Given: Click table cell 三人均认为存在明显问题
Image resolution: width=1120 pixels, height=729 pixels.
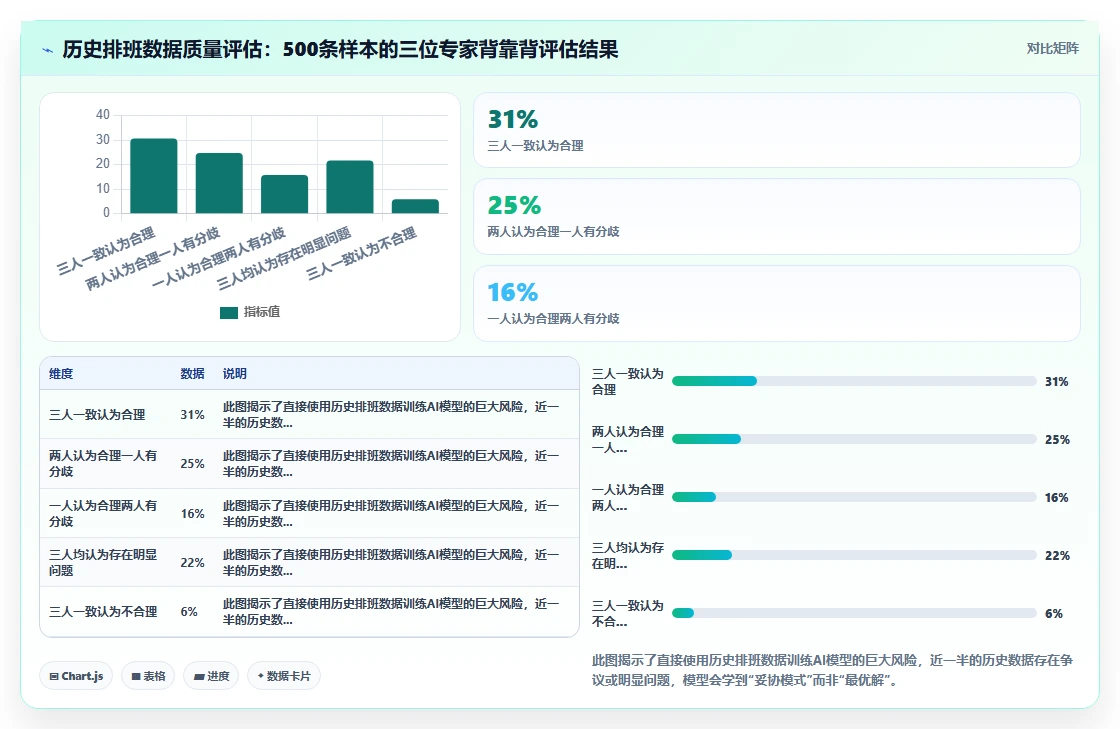Looking at the screenshot, I should (x=103, y=563).
